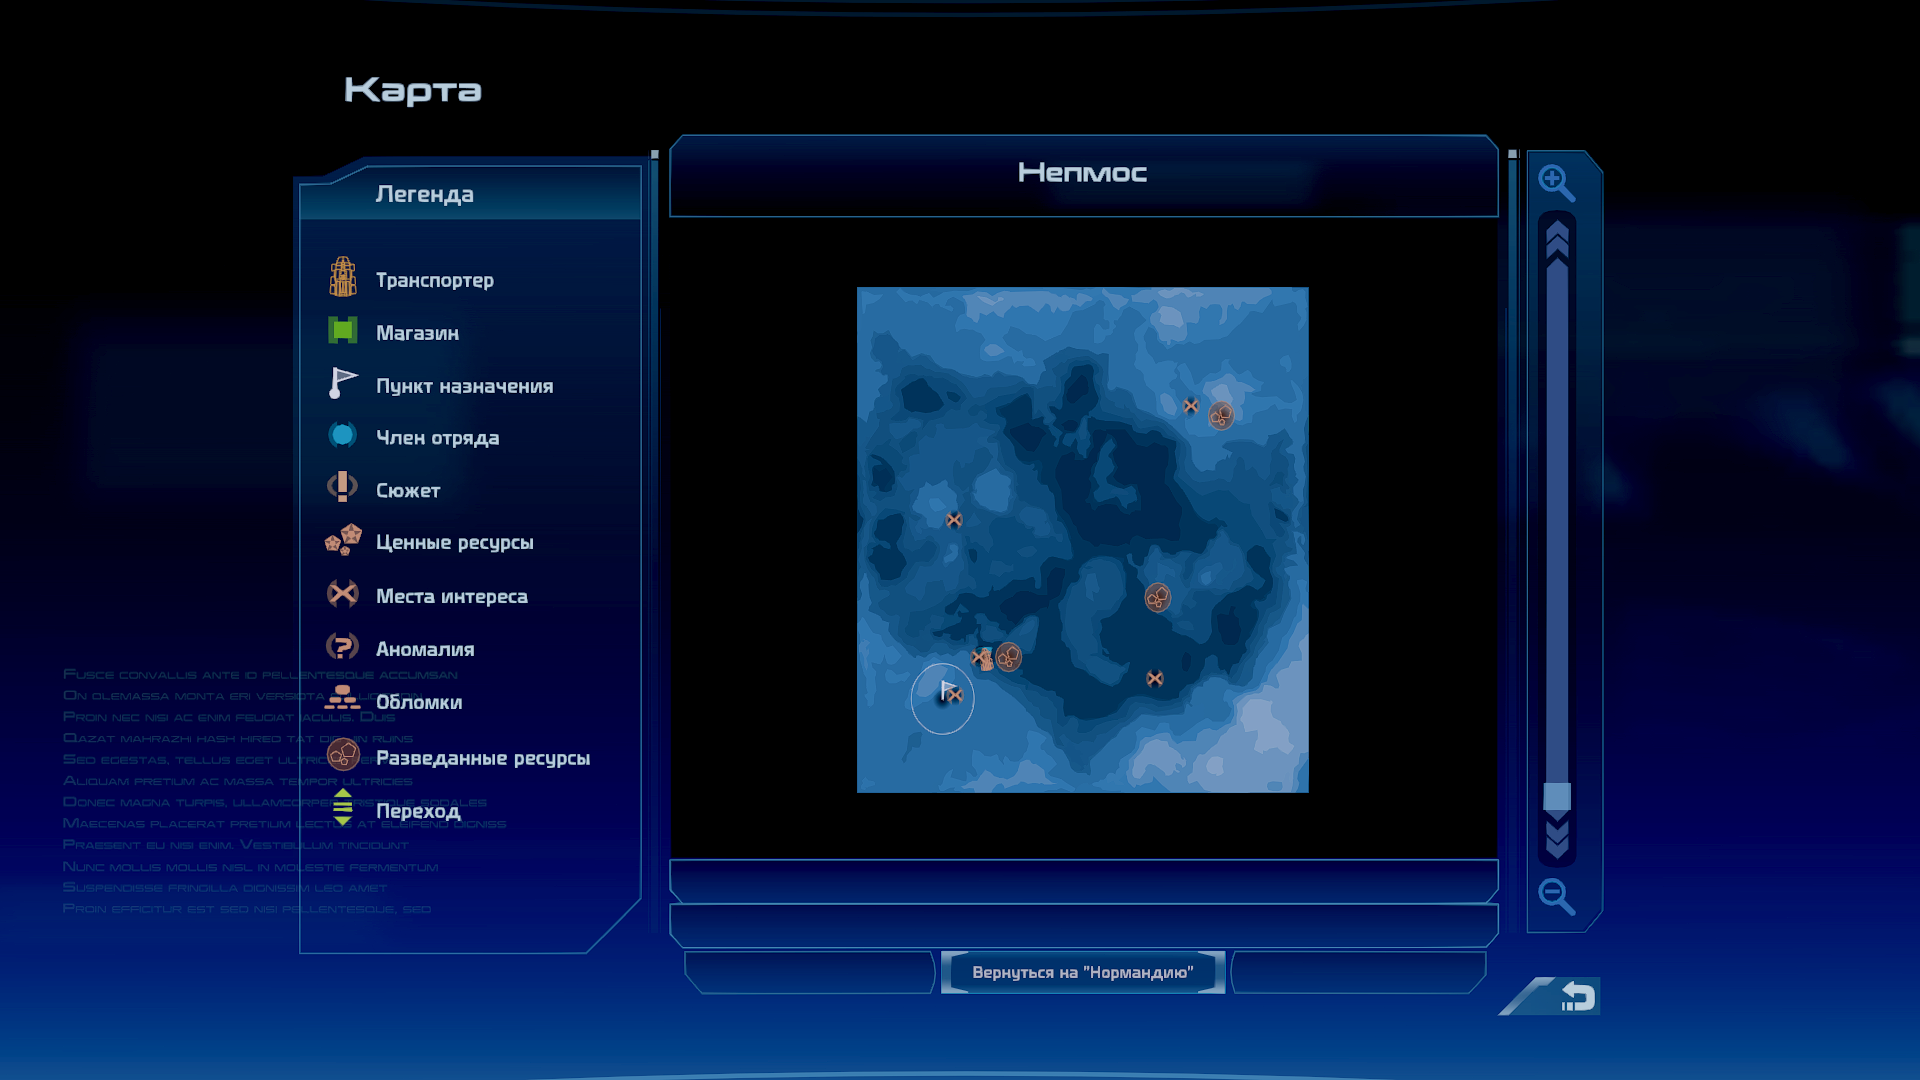This screenshot has height=1080, width=1920.
Task: Select Разведанные ресурсы legend entry
Action: 482,758
